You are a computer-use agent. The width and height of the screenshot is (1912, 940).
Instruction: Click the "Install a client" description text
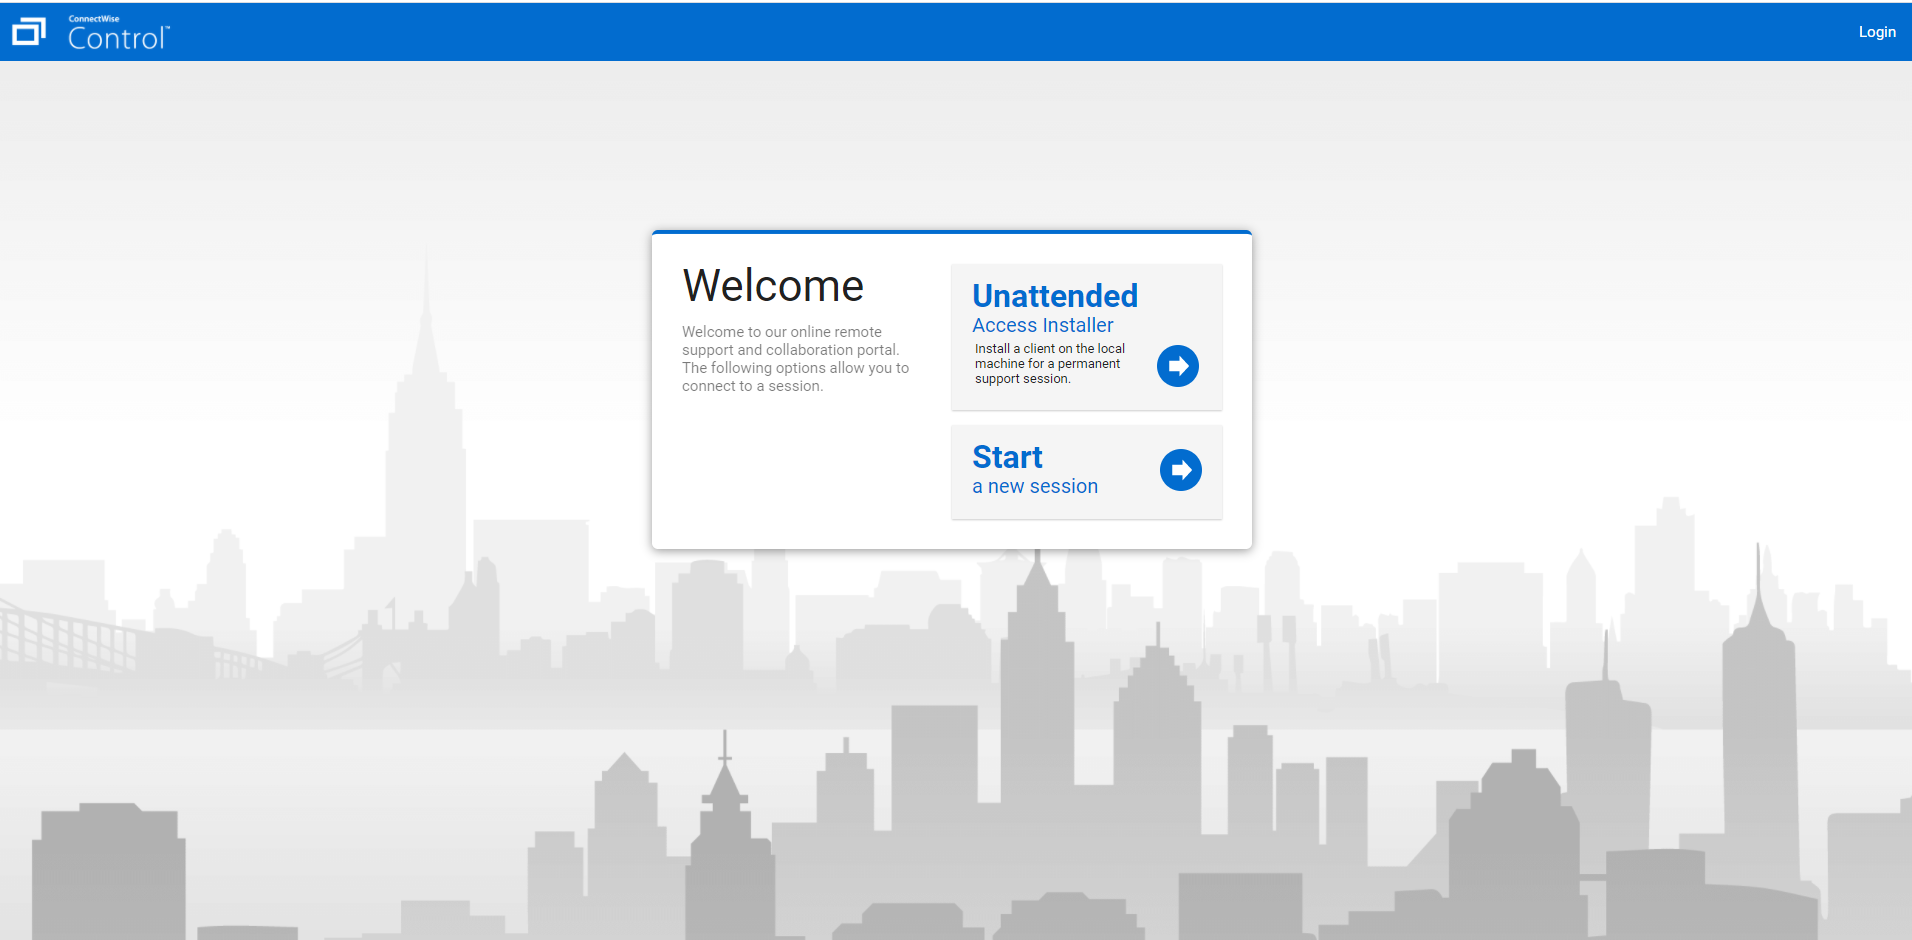click(1049, 364)
